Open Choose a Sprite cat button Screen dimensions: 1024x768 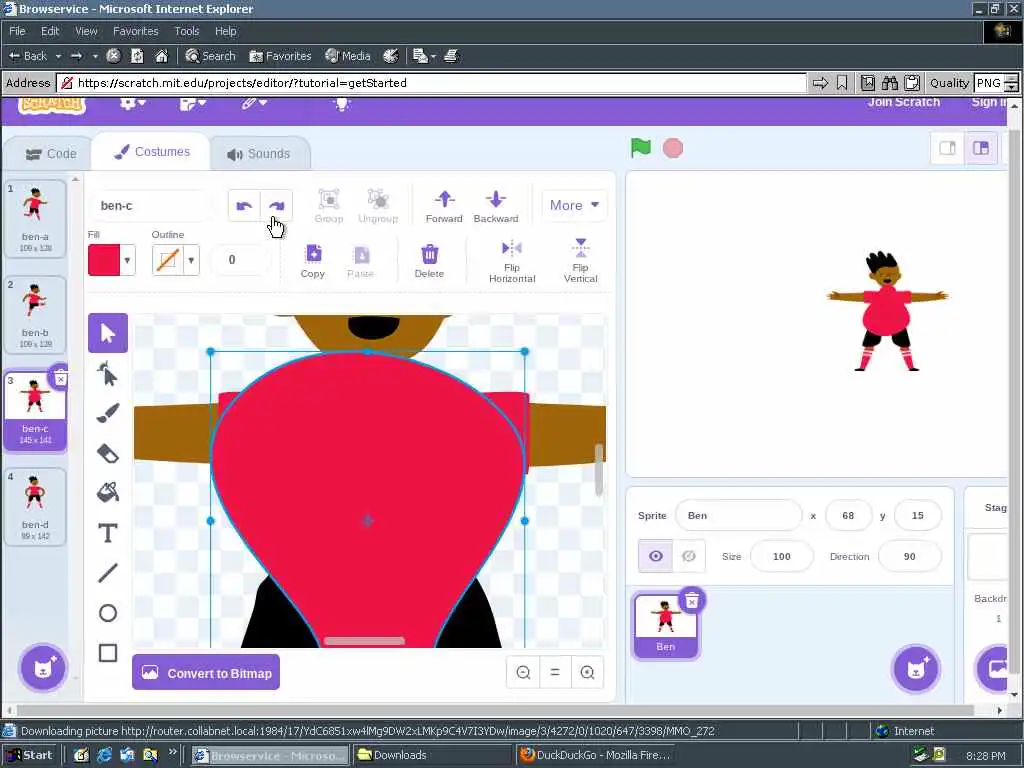[916, 668]
